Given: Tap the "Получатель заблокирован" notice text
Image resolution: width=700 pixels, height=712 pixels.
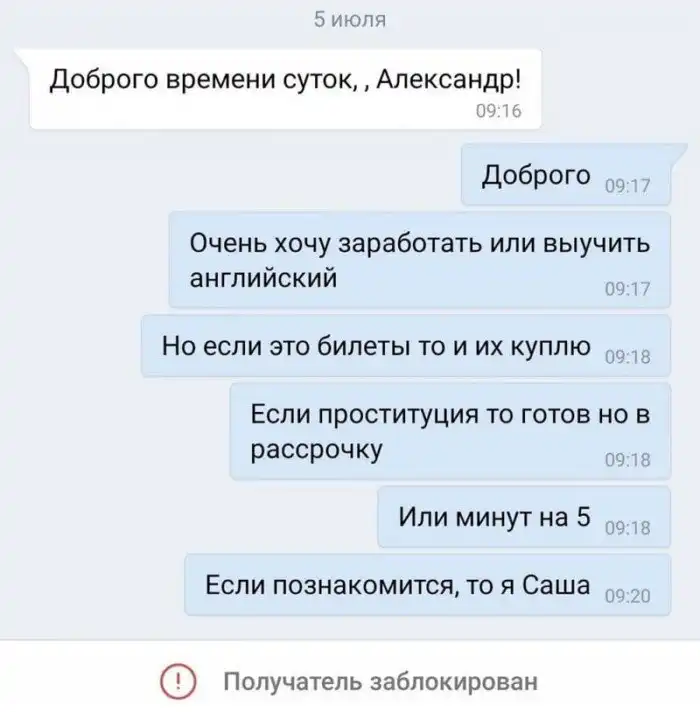Looking at the screenshot, I should [380, 682].
